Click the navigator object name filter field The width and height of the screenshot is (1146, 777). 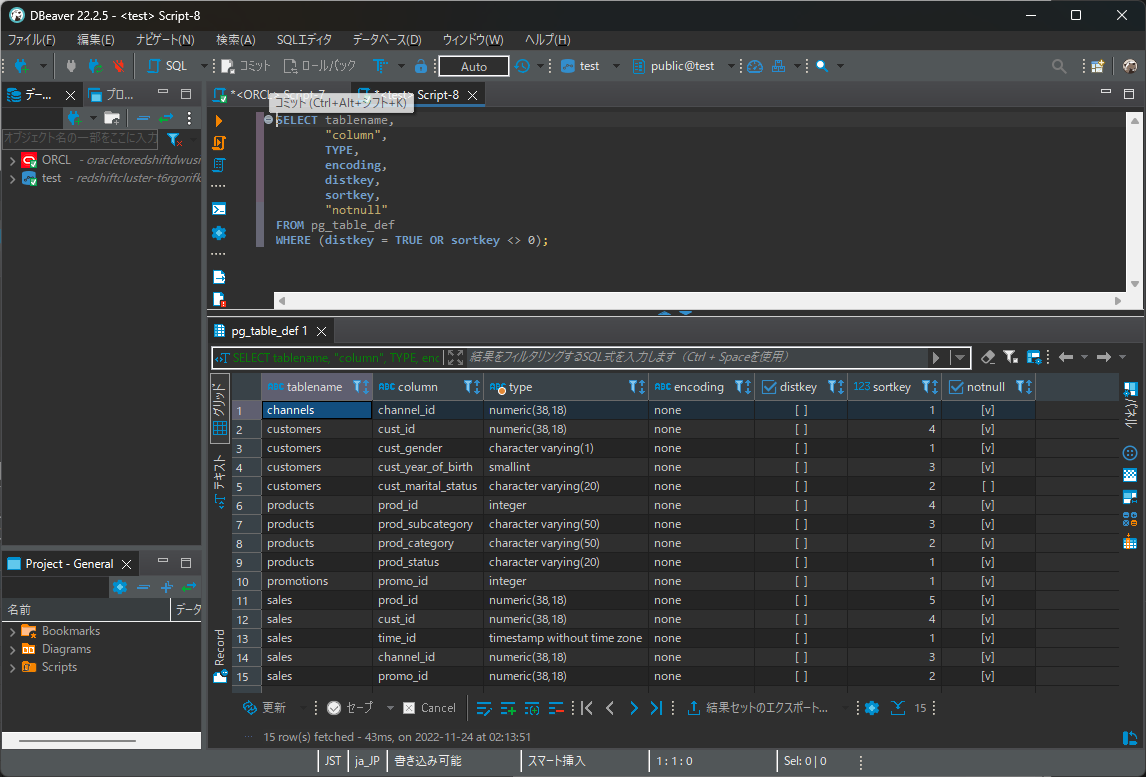(80, 138)
